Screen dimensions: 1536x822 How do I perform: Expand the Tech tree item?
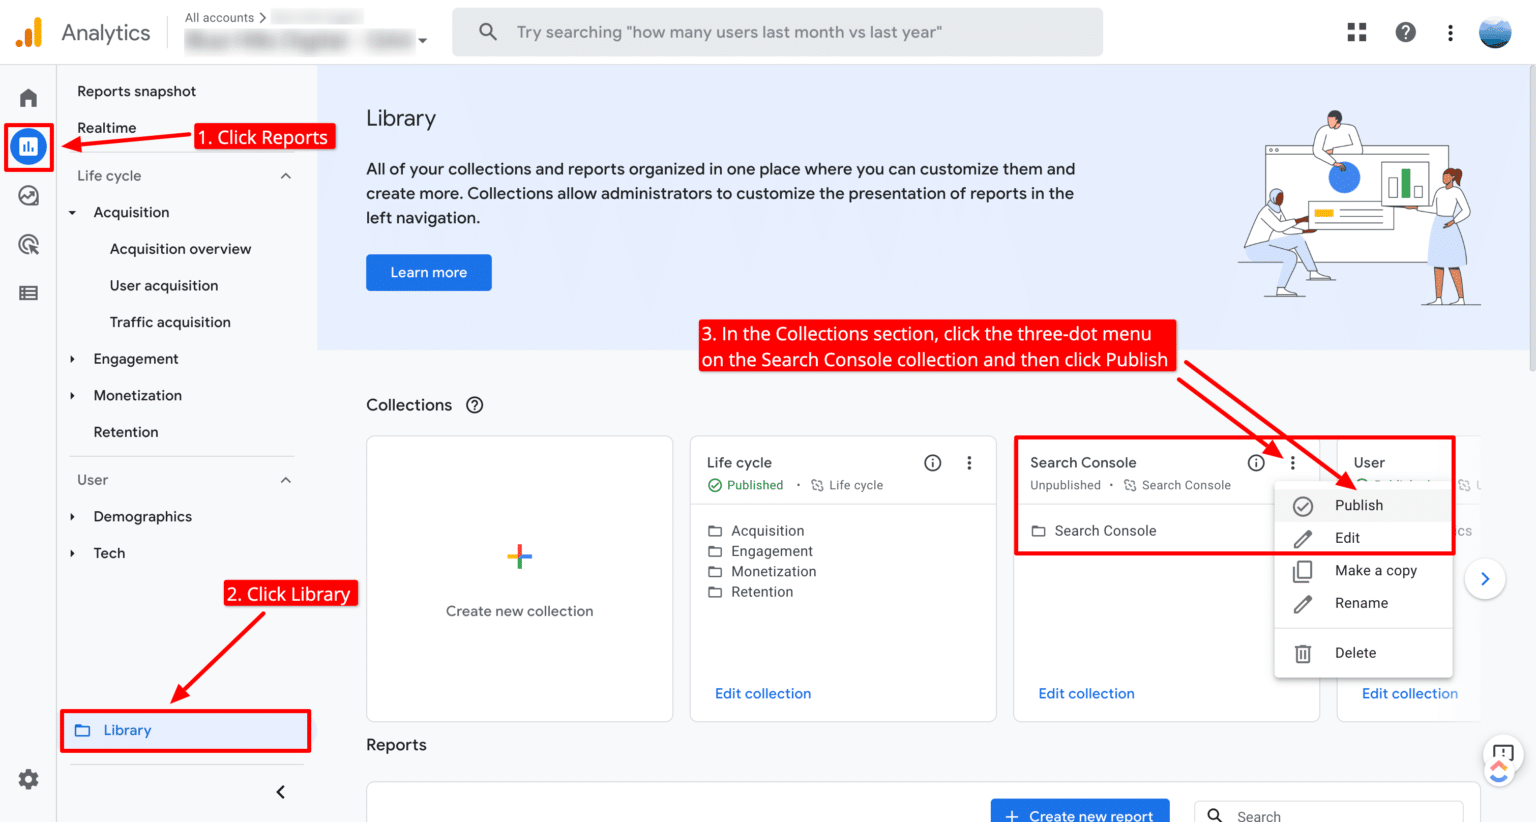click(x=72, y=553)
